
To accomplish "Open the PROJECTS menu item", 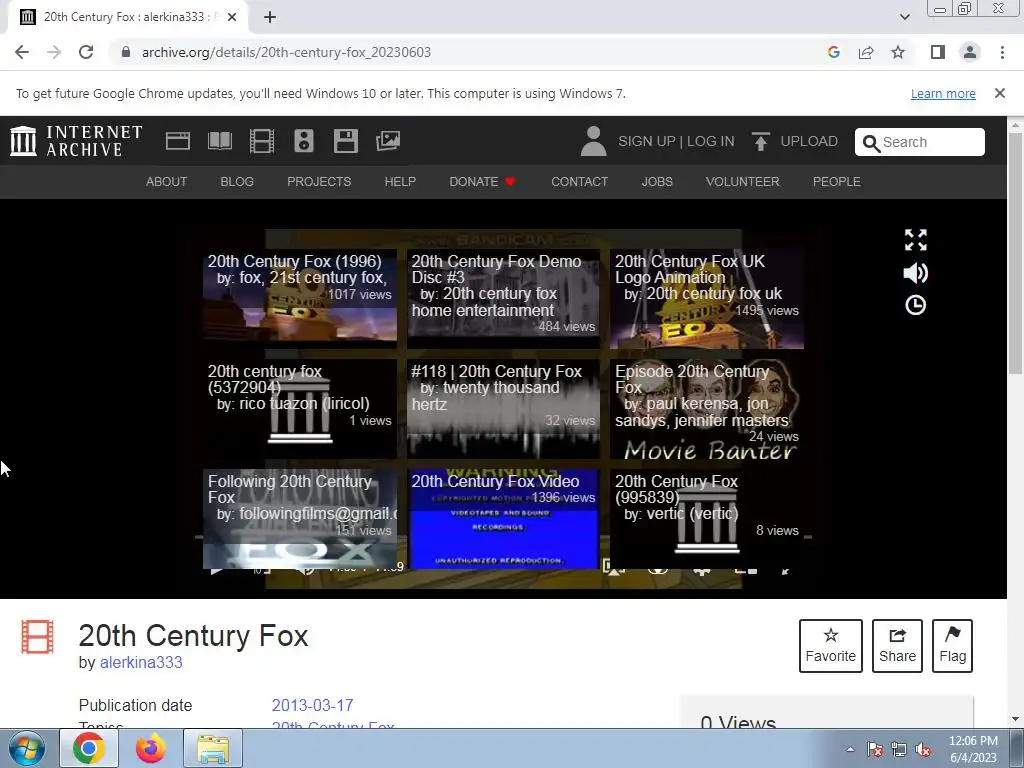I will pyautogui.click(x=319, y=182).
